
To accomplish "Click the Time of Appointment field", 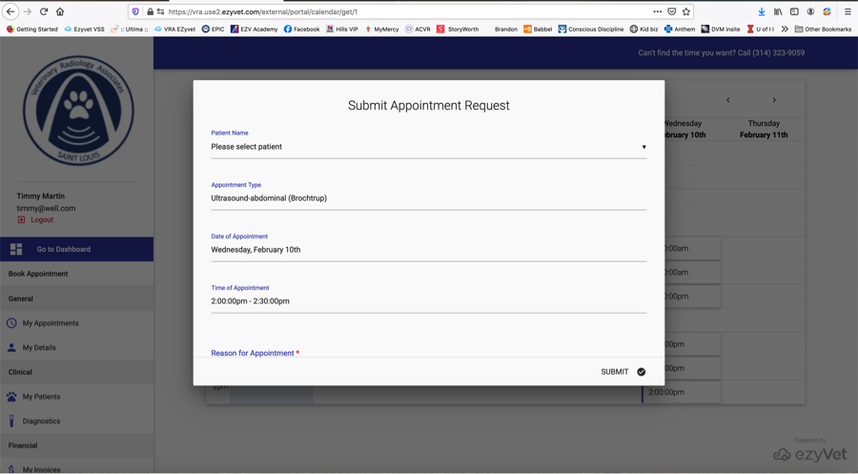I will [428, 301].
